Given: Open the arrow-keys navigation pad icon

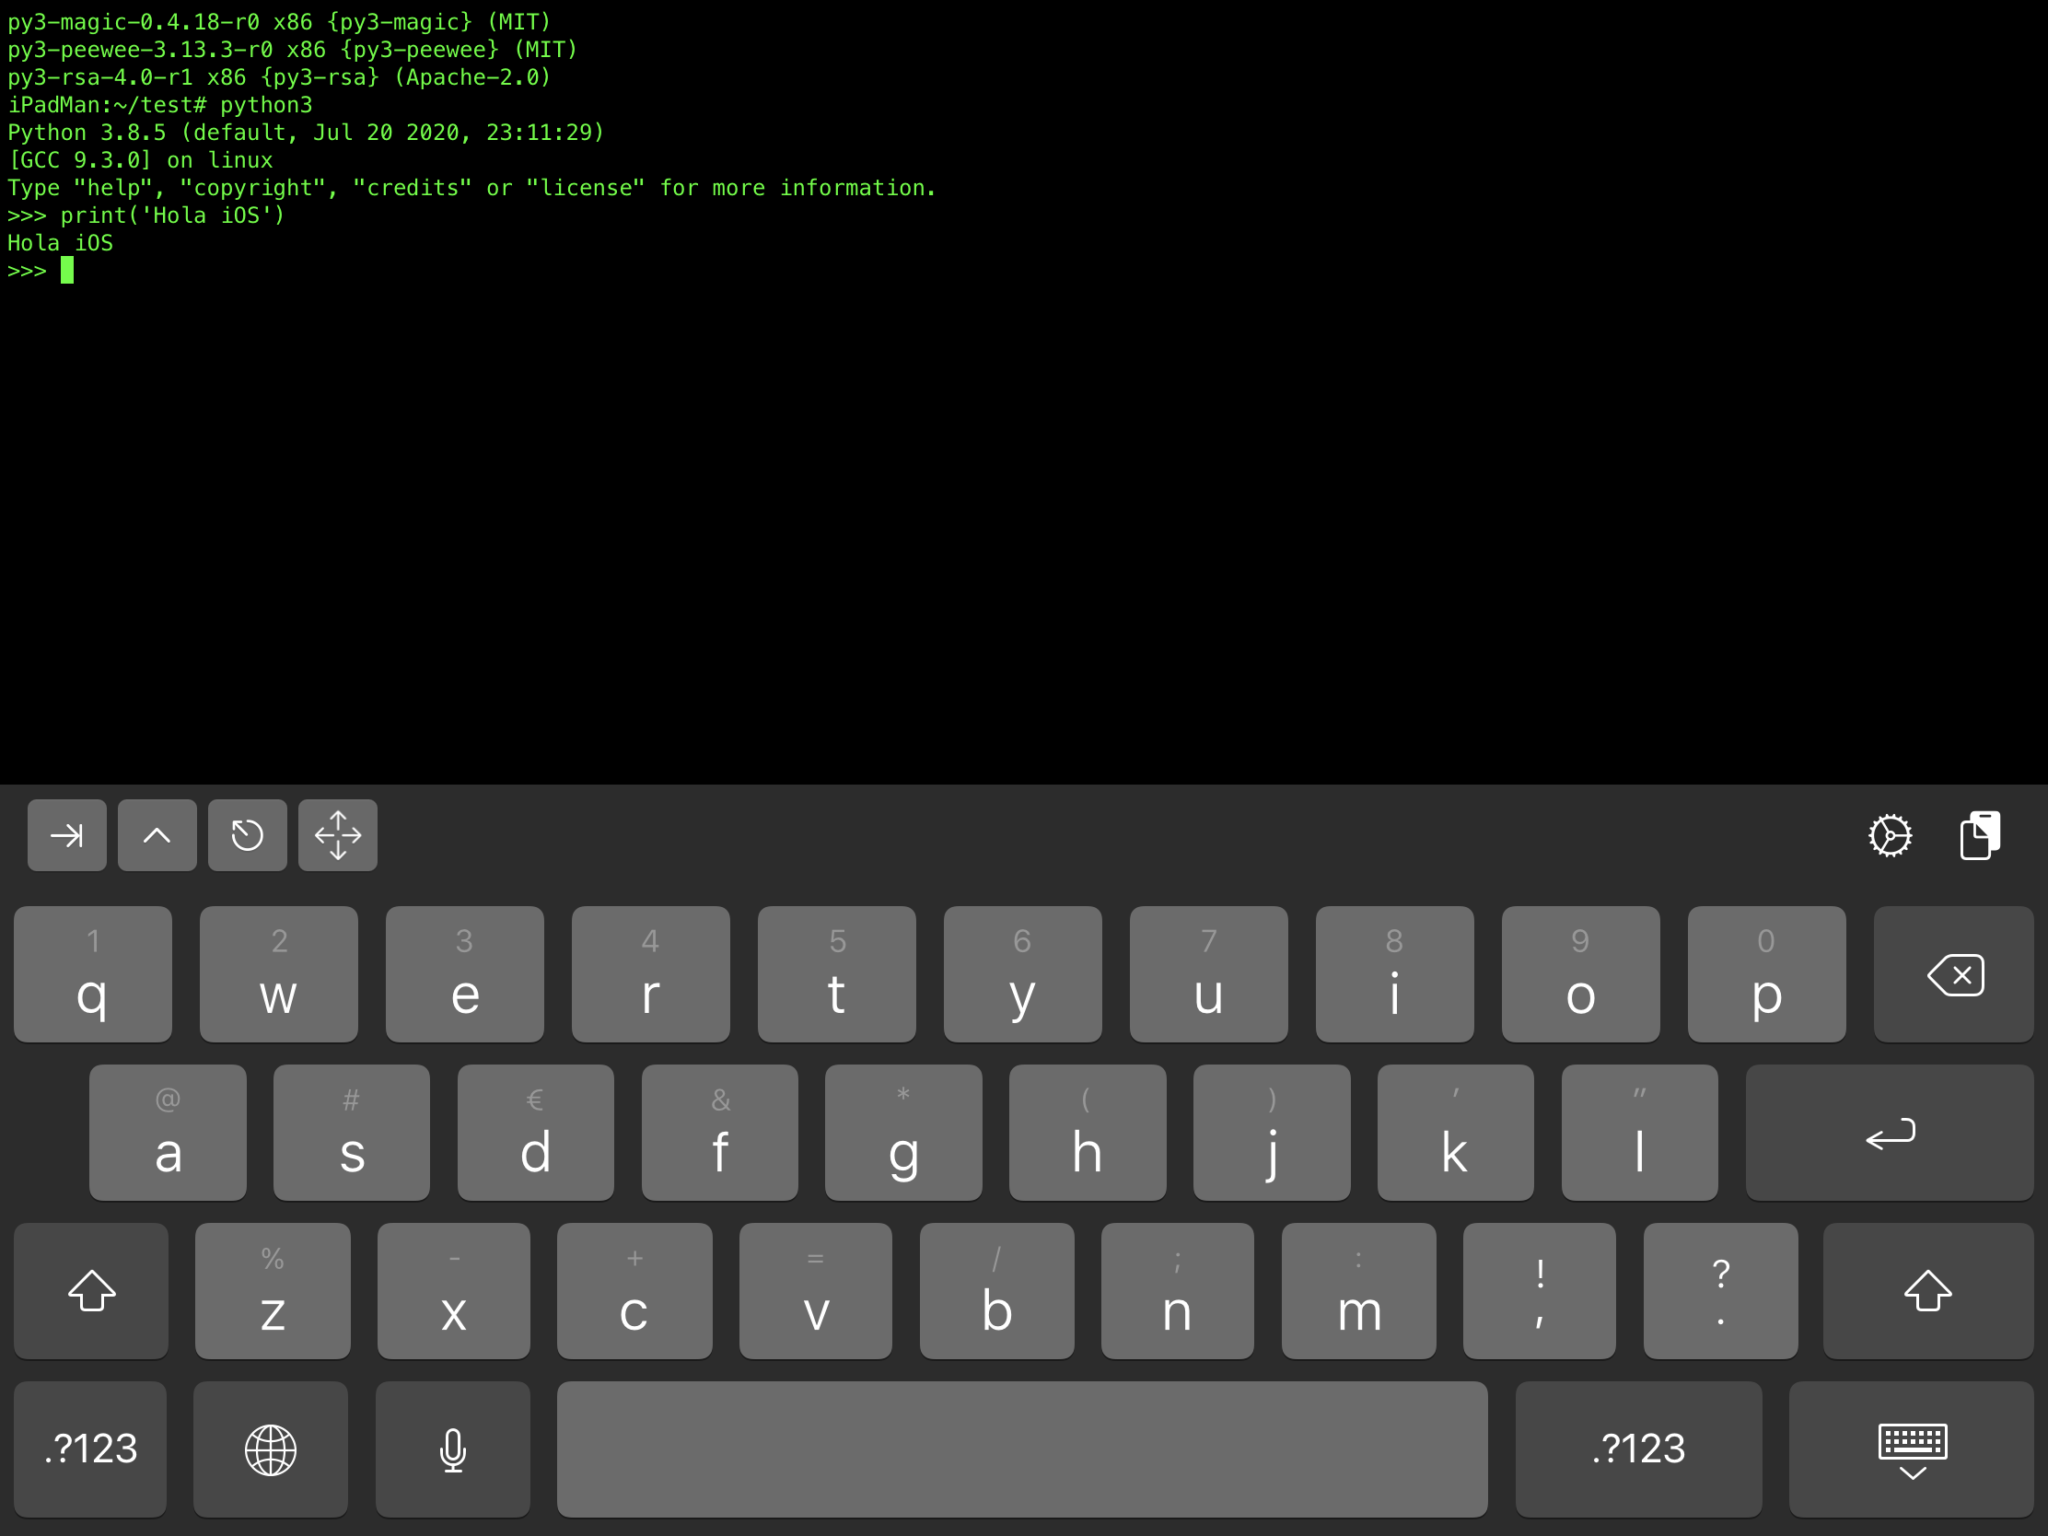Looking at the screenshot, I should click(337, 835).
